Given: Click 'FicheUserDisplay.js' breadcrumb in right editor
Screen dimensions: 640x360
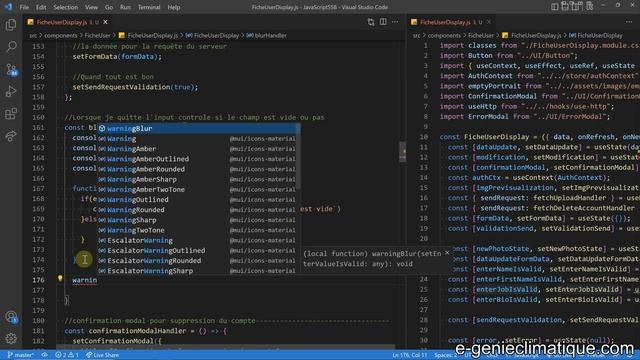Looking at the screenshot, I should 536,36.
